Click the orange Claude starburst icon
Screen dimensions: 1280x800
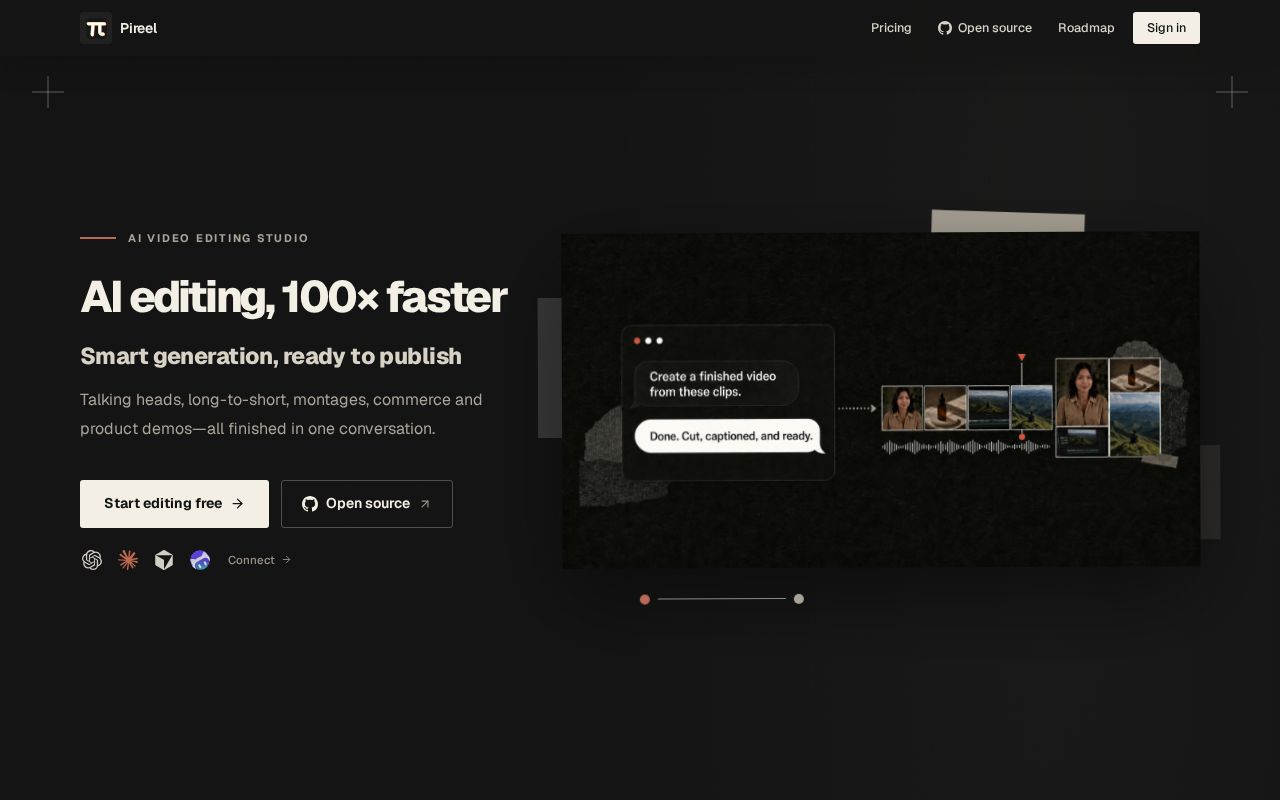pos(128,560)
